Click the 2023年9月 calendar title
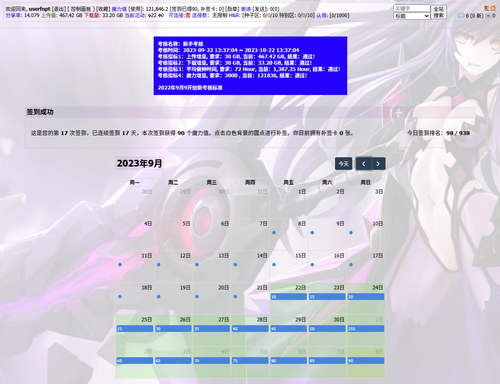Viewport: 500px width, 384px height. click(x=139, y=163)
